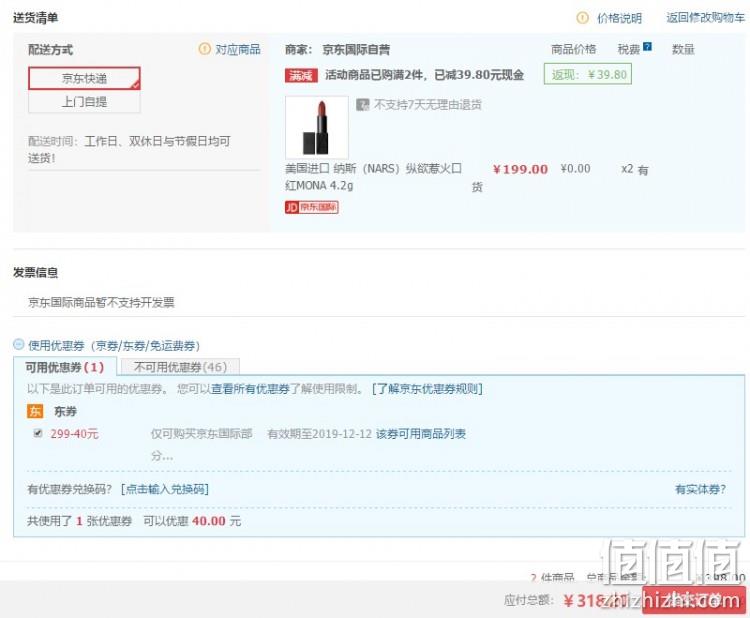Click the 40.00 discount amount text
Viewport: 750px width, 618px height.
click(209, 521)
